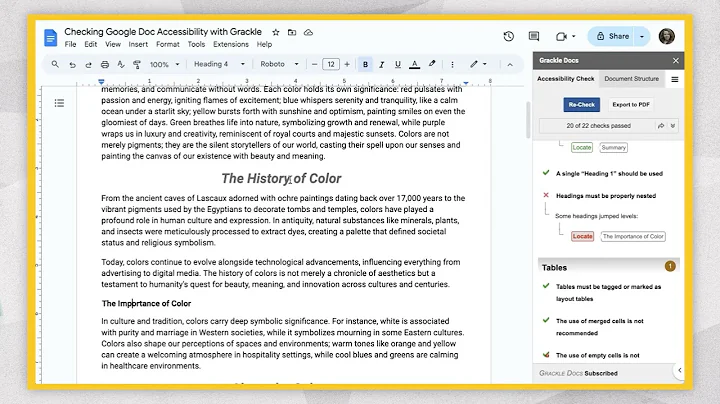Open the Format menu
Viewport: 720px width, 404px height.
pyautogui.click(x=168, y=45)
